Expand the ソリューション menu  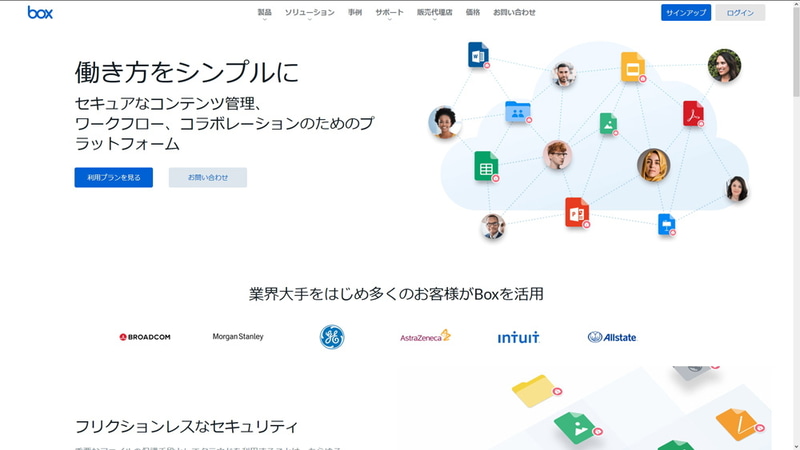(x=310, y=13)
